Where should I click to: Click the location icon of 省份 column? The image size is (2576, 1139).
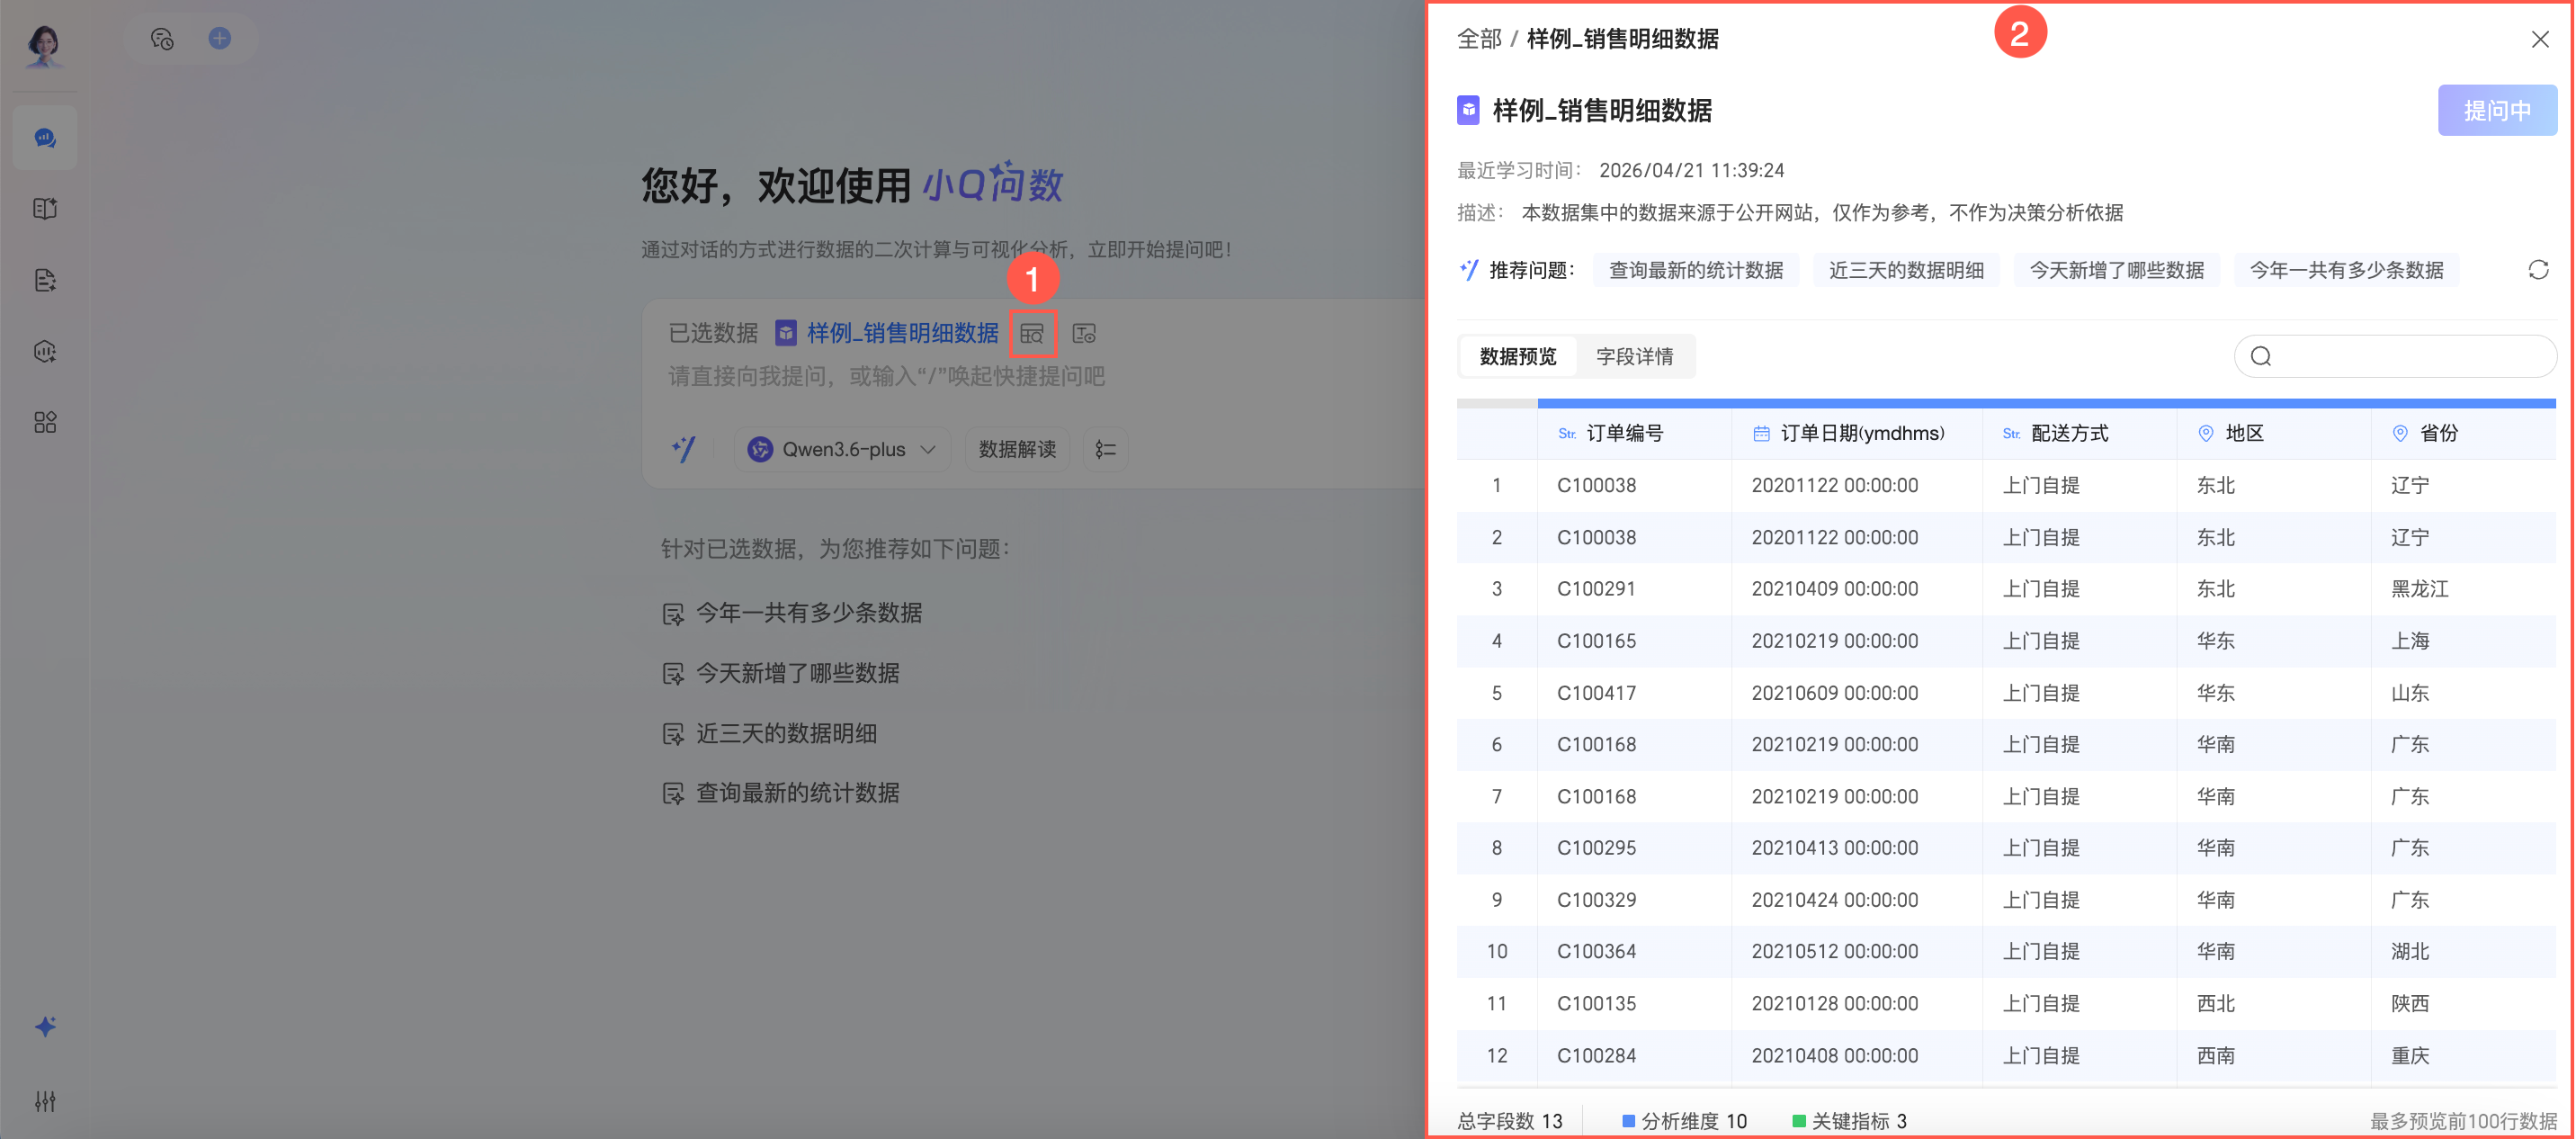pos(2399,433)
